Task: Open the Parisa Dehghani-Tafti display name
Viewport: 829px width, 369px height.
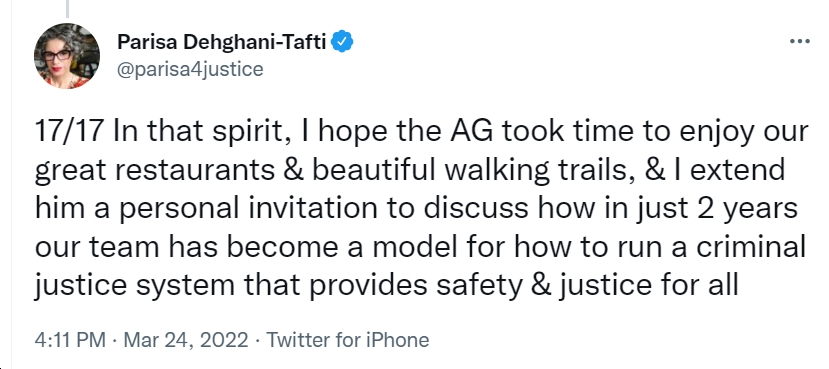Action: [222, 42]
